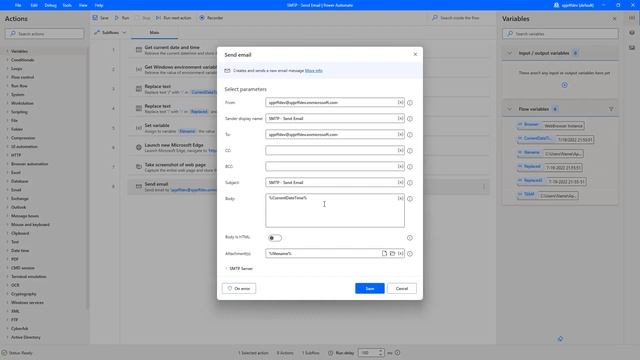Collapse the Flow variables section
Image resolution: width=640 pixels, height=360 pixels.
tap(509, 109)
